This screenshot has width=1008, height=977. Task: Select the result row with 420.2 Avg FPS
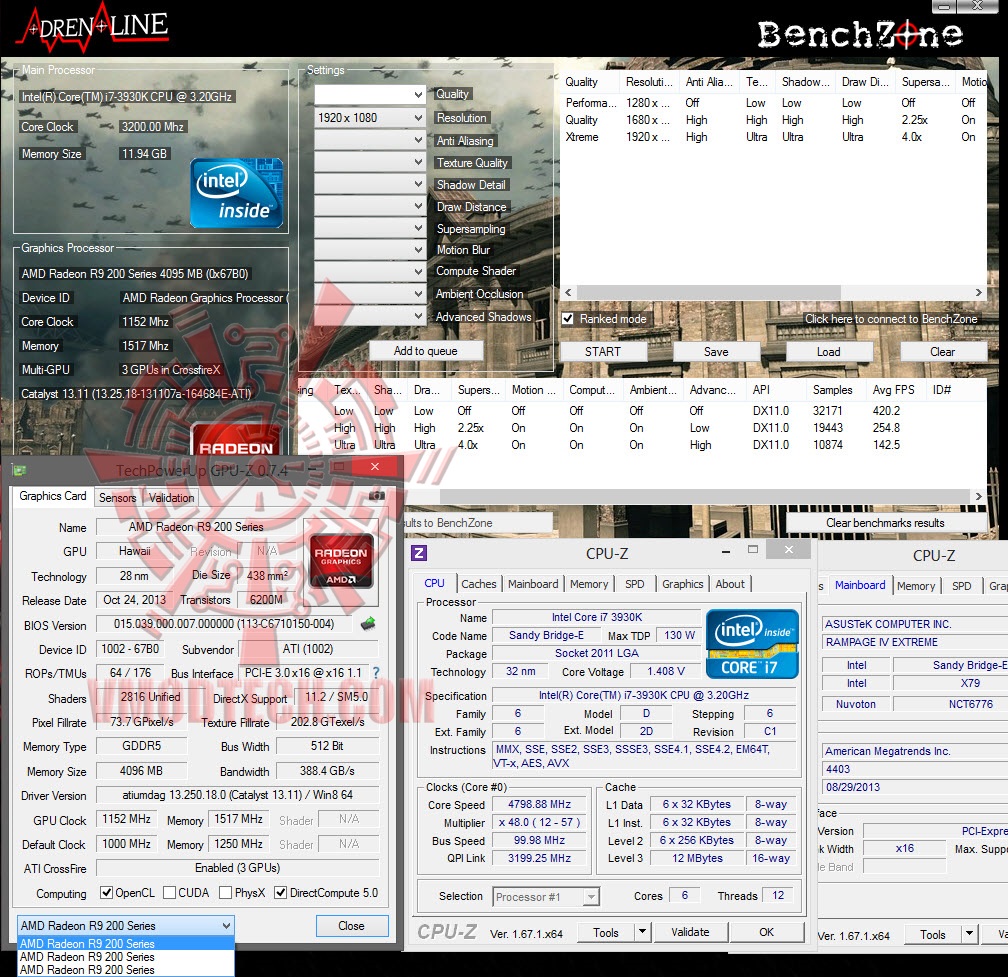[643, 411]
